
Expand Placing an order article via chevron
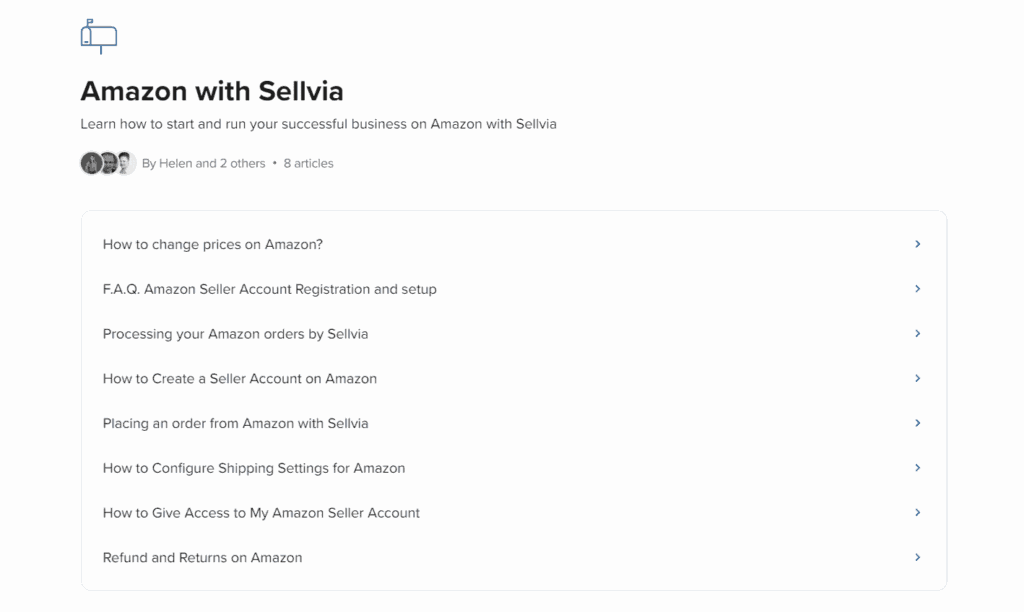click(918, 423)
